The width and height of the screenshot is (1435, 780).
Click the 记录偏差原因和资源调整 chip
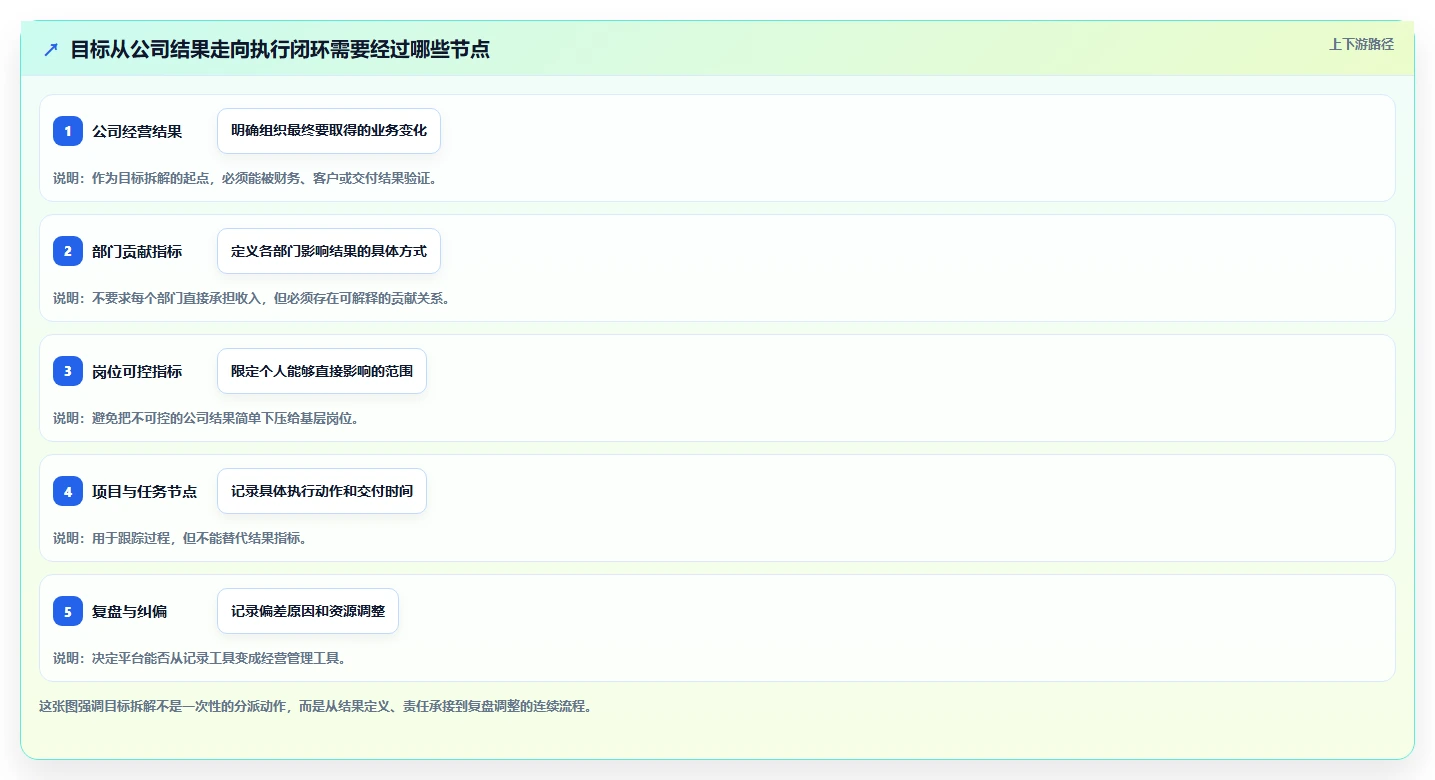click(x=308, y=611)
